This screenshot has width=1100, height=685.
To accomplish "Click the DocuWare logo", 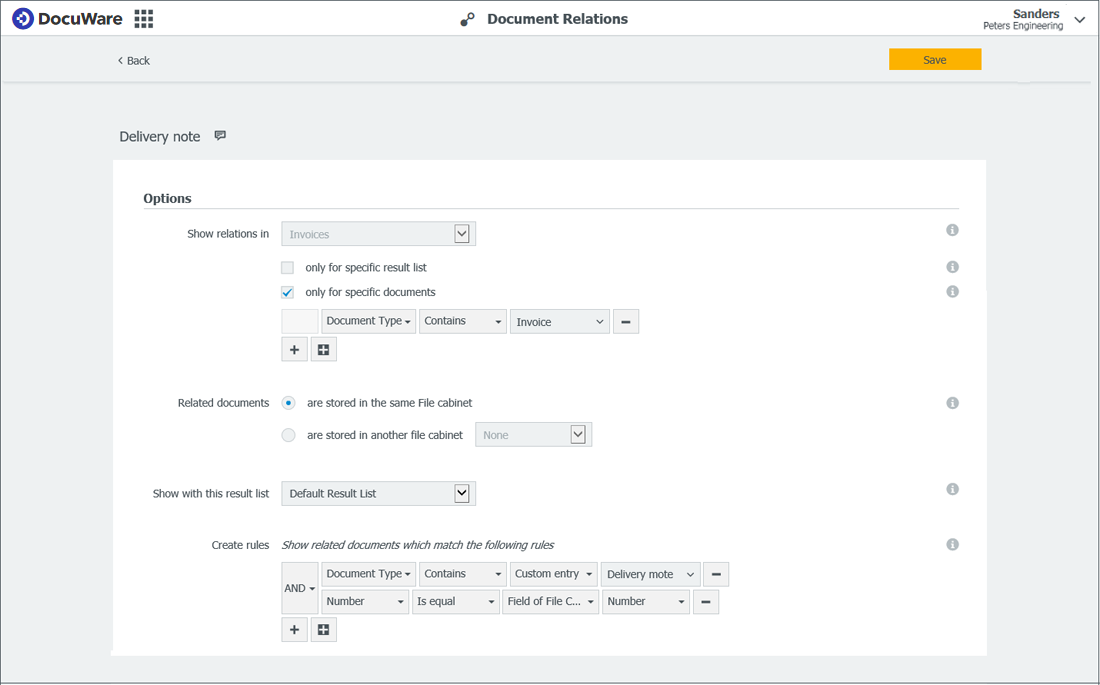I will click(66, 19).
